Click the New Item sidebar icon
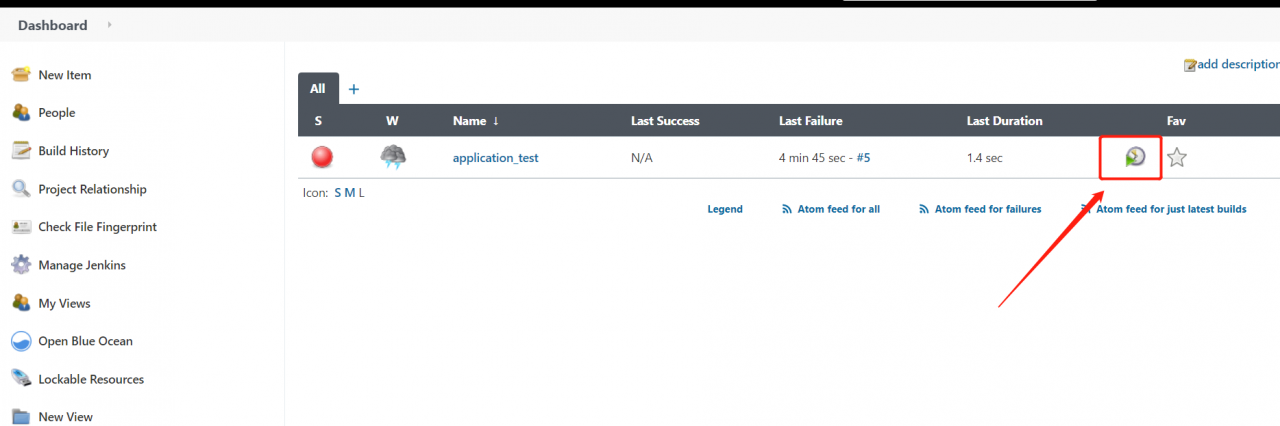 pos(20,75)
